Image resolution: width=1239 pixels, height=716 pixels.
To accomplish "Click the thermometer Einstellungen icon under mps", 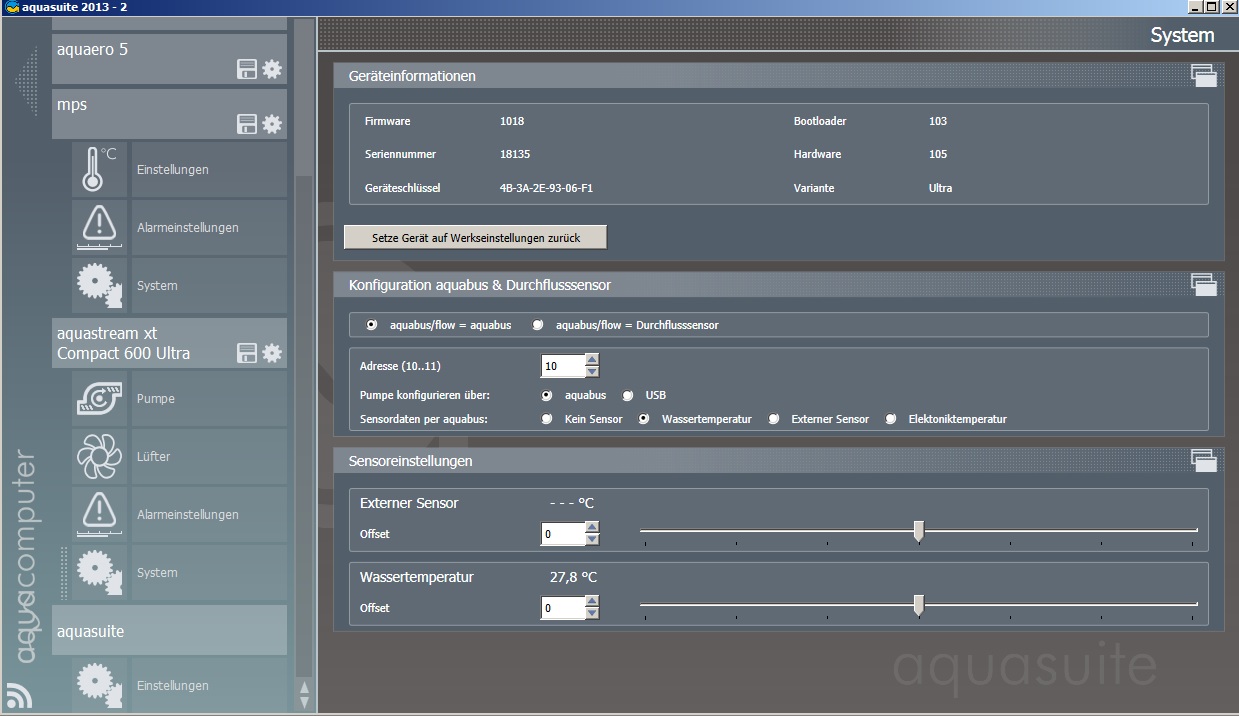I will point(100,170).
